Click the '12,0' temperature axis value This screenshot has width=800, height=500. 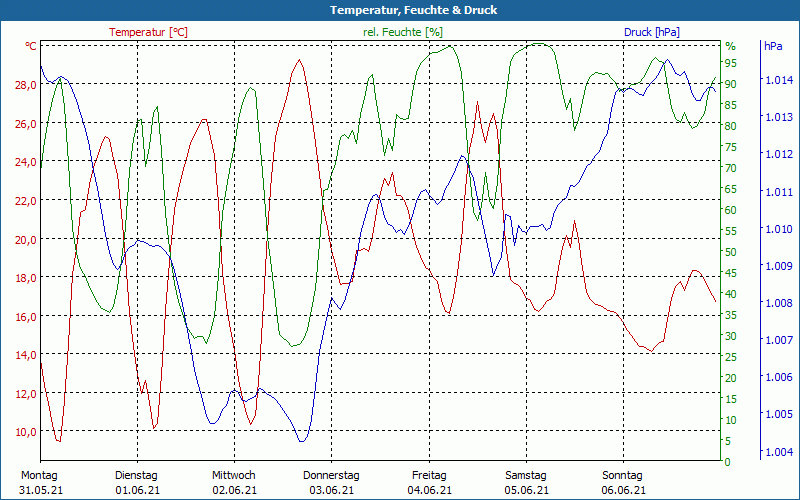pos(26,394)
